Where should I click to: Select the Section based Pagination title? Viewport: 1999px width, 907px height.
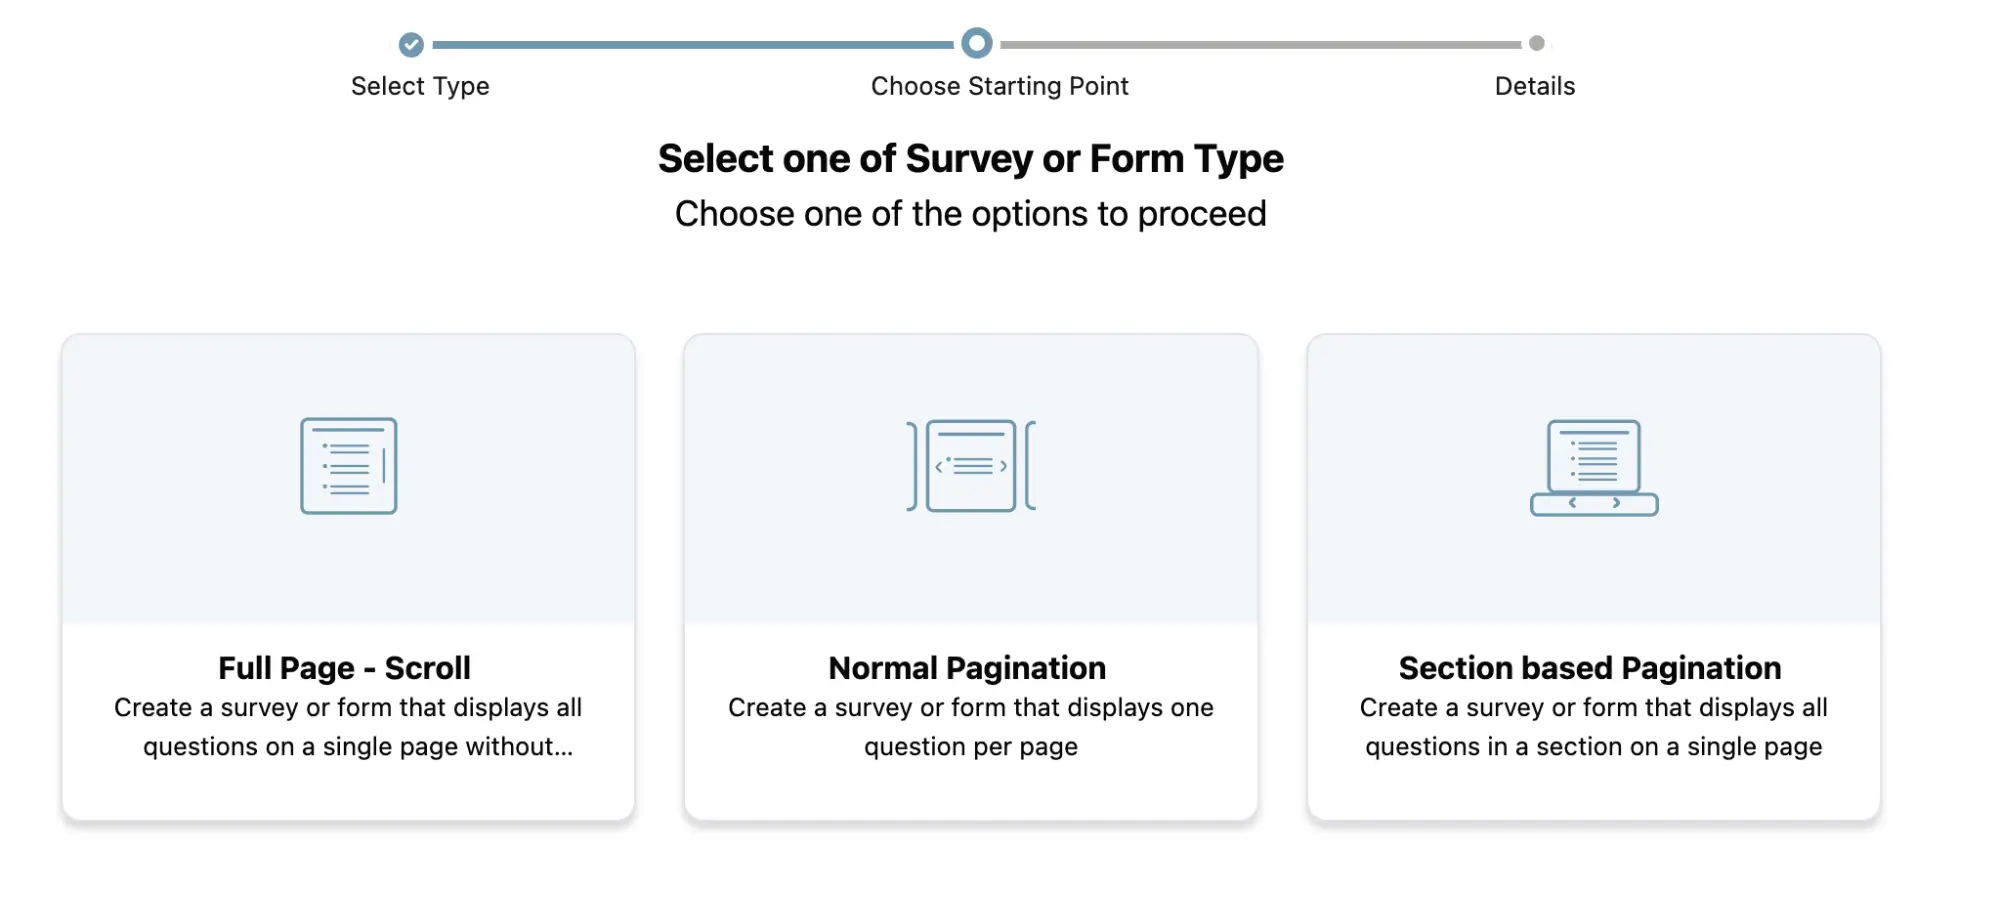(1589, 667)
